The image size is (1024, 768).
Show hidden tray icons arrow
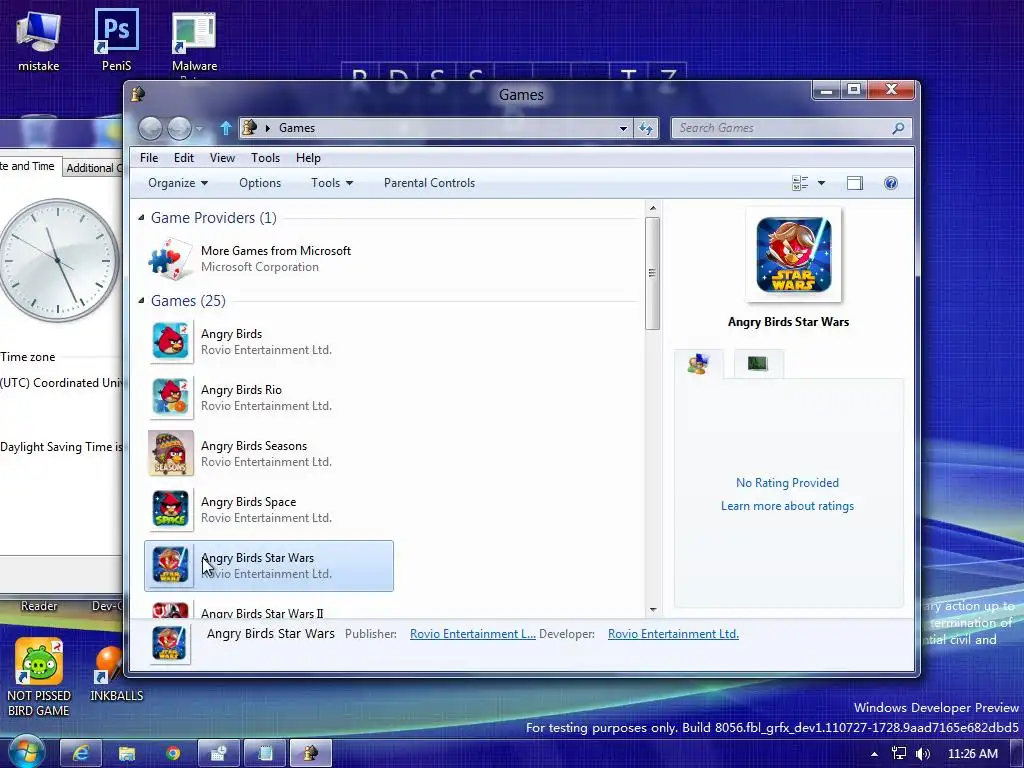tap(874, 754)
